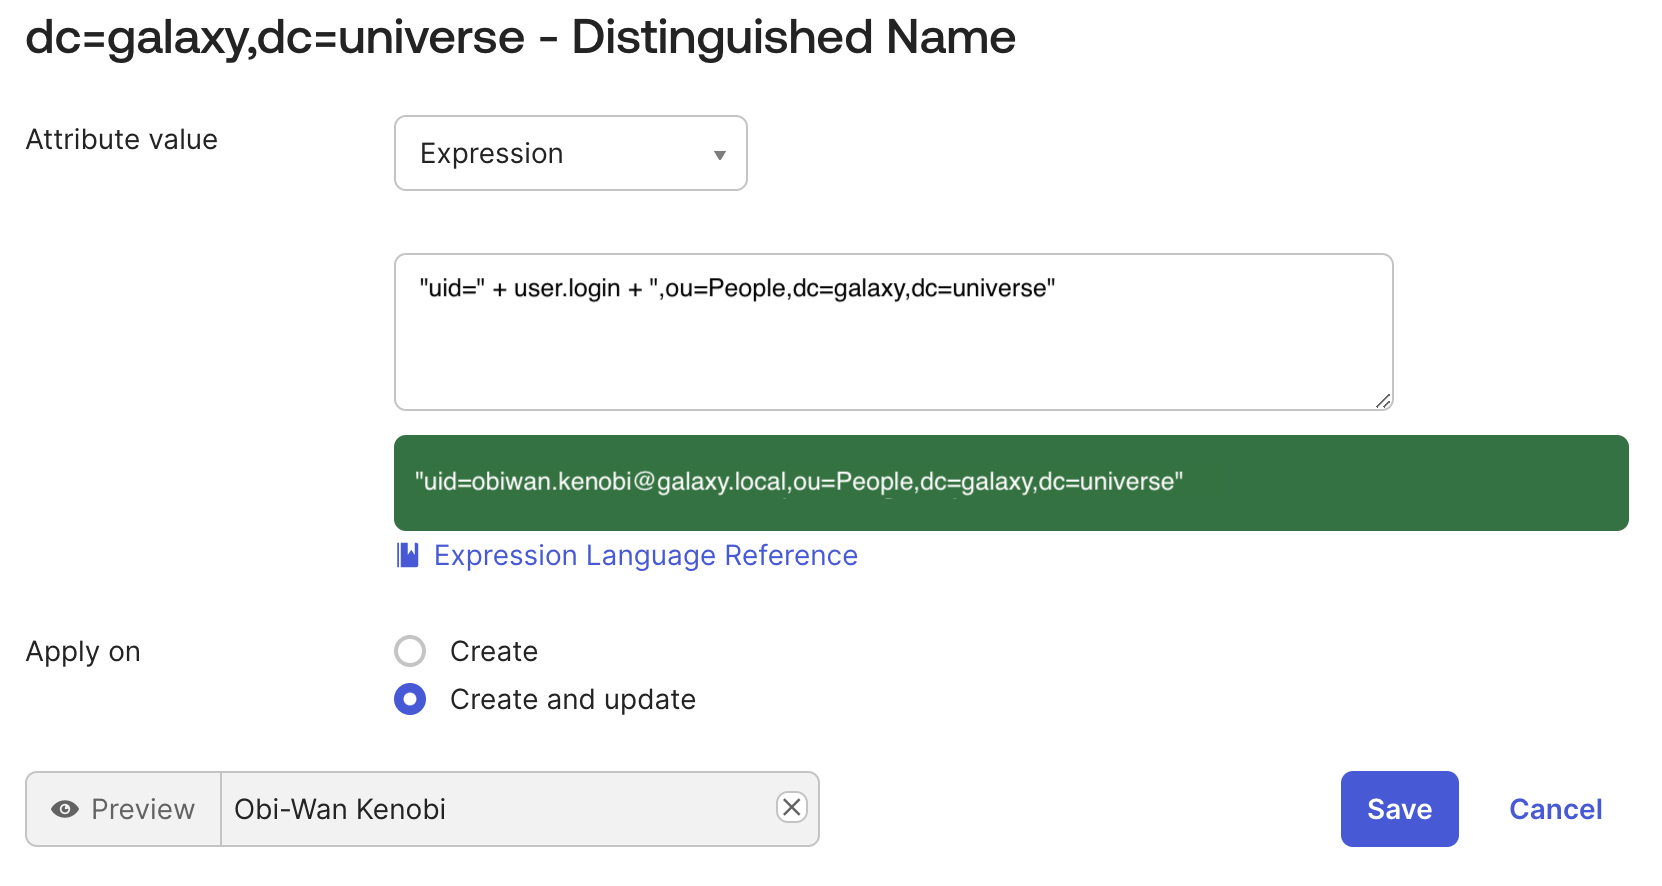Cancel editing the attribute mapping

[x=1555, y=809]
